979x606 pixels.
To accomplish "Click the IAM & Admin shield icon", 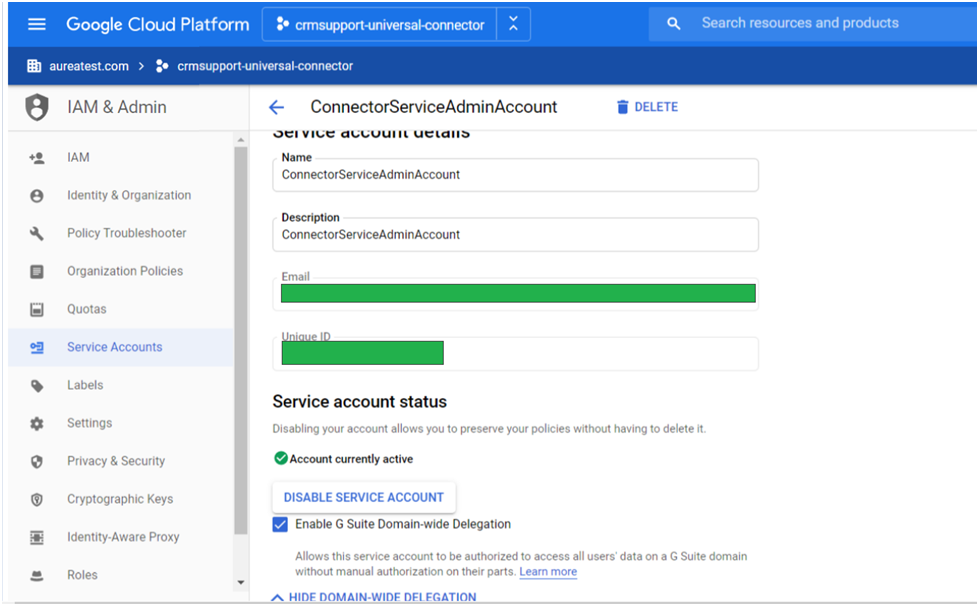I will coord(37,107).
